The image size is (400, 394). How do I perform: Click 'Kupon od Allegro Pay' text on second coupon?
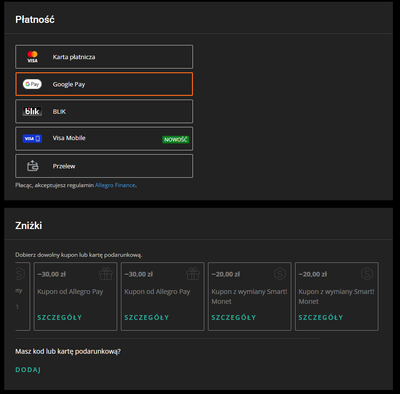(157, 292)
